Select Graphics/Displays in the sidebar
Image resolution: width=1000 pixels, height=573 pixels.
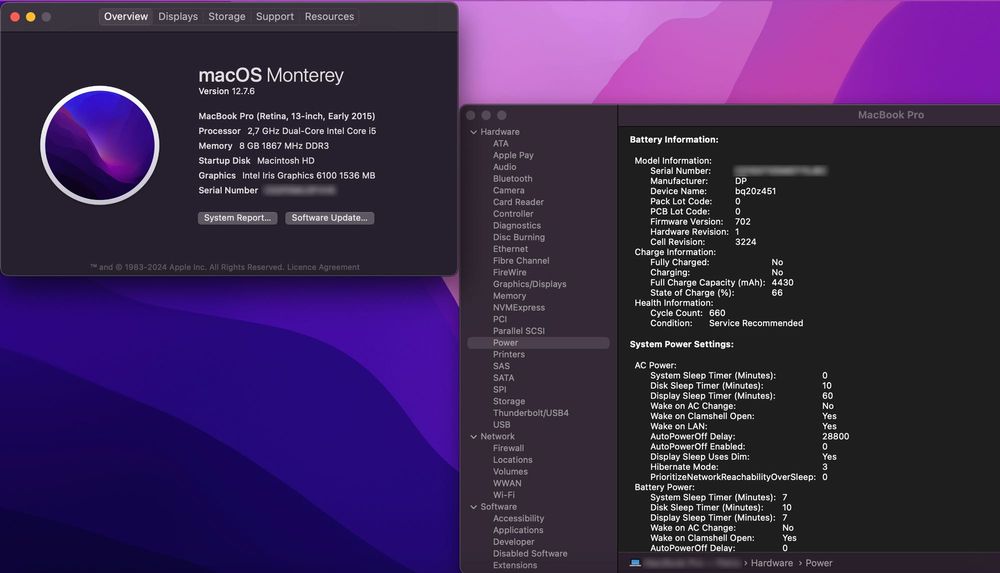pyautogui.click(x=529, y=284)
